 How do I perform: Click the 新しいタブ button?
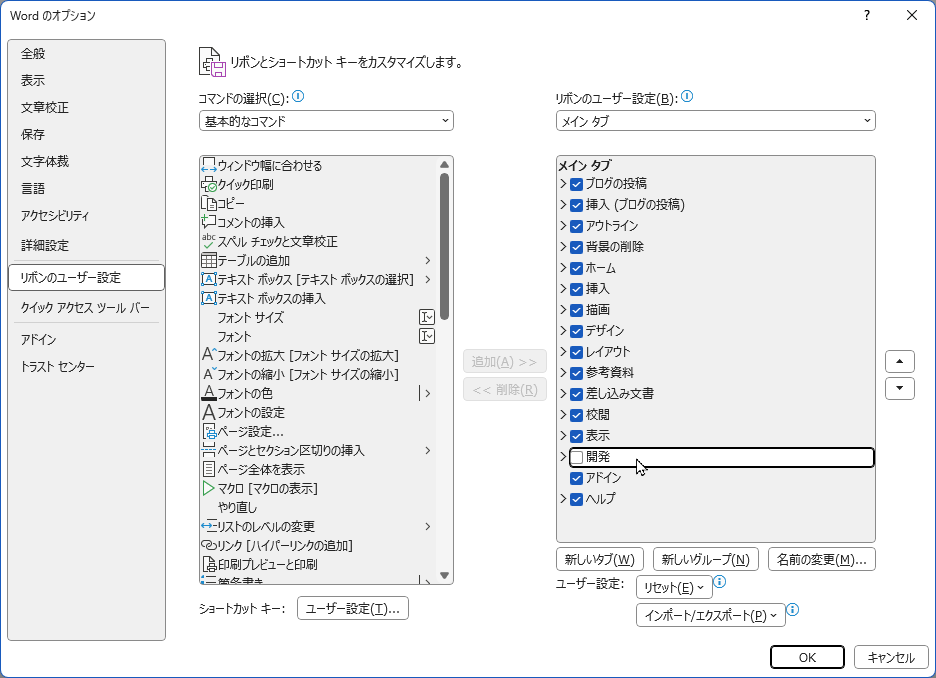coord(599,559)
